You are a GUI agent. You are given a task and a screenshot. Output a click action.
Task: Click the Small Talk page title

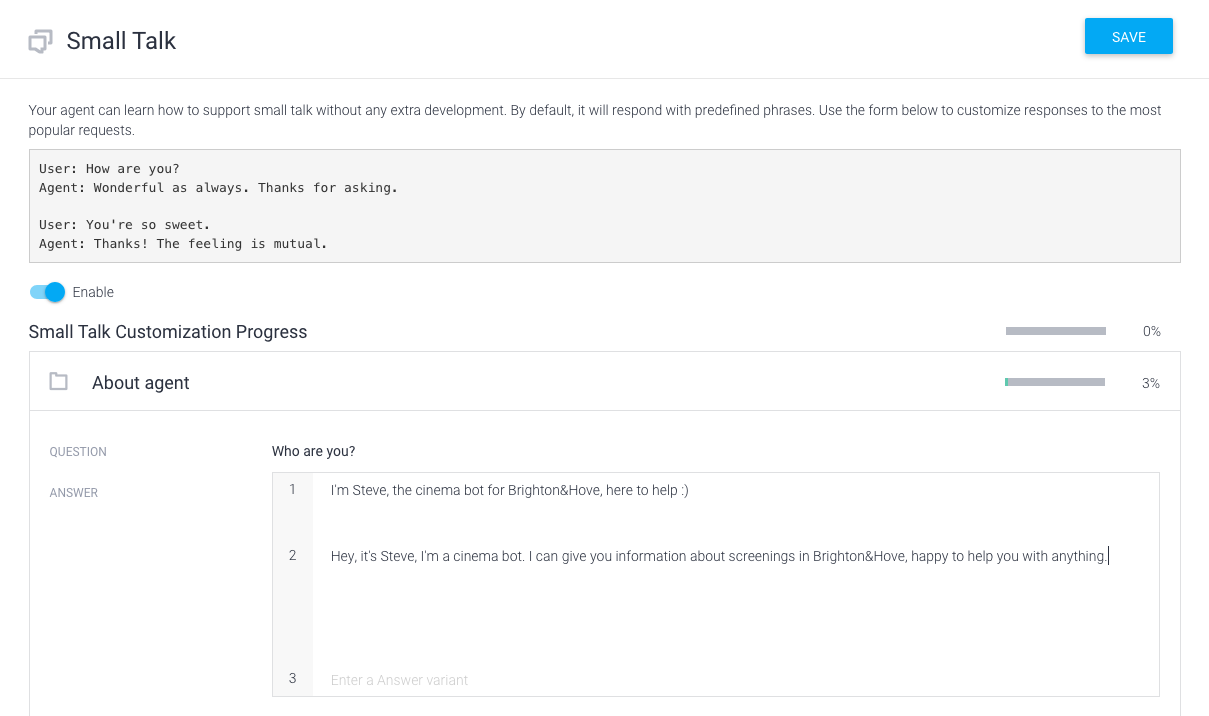[121, 41]
